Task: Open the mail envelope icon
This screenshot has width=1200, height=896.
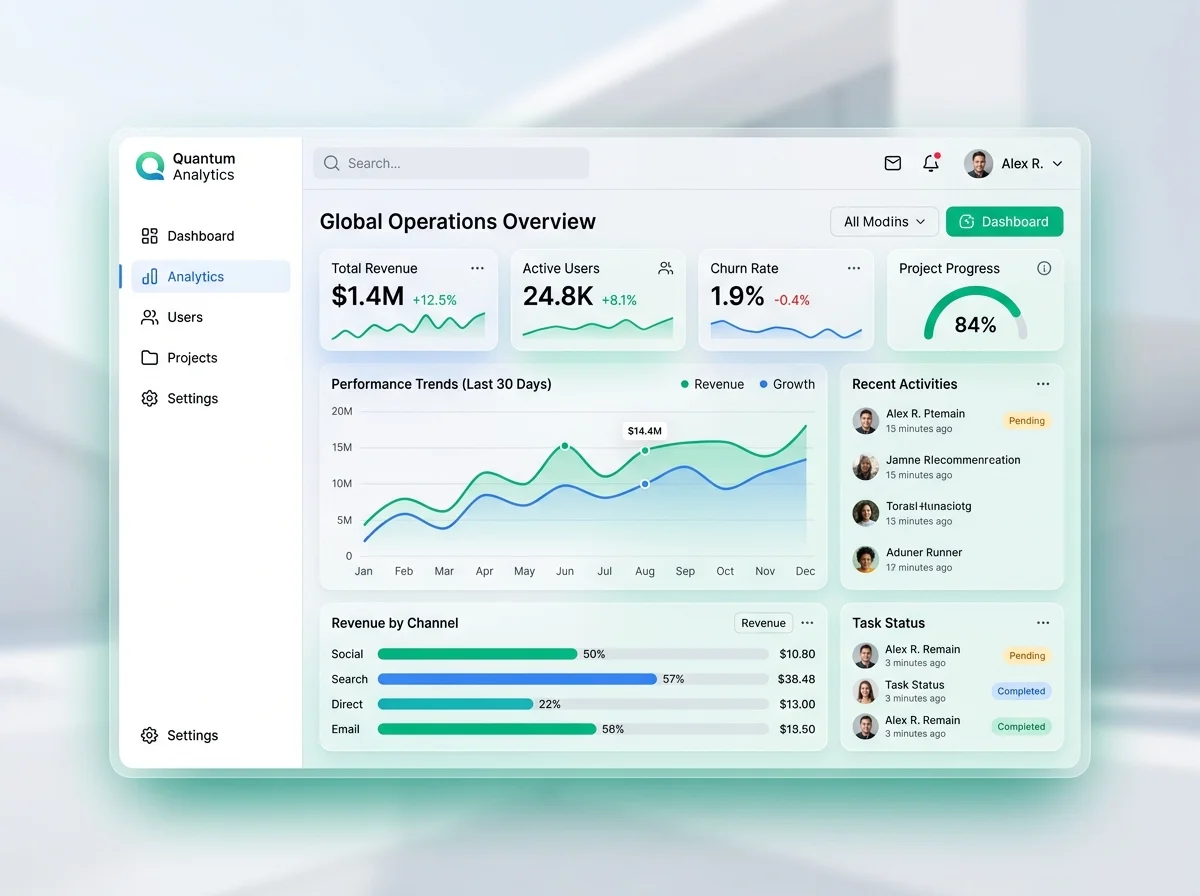Action: pyautogui.click(x=893, y=163)
